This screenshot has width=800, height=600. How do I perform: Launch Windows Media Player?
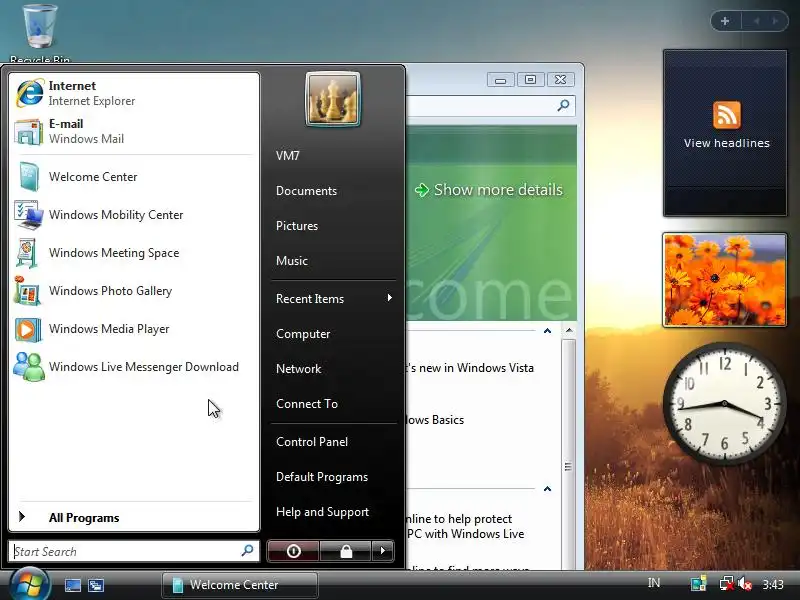134,329
